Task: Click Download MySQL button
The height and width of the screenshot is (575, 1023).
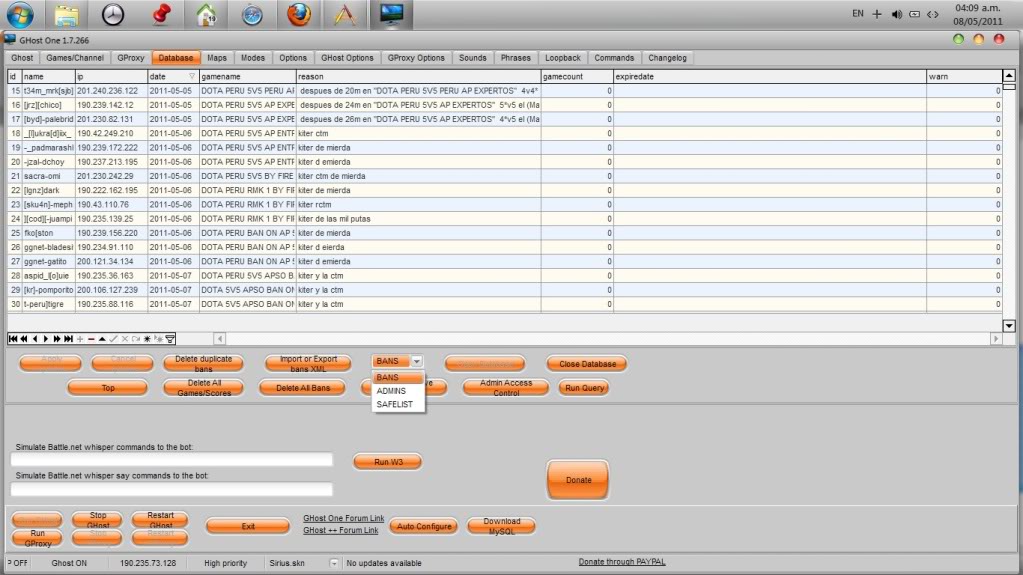Action: pos(502,526)
